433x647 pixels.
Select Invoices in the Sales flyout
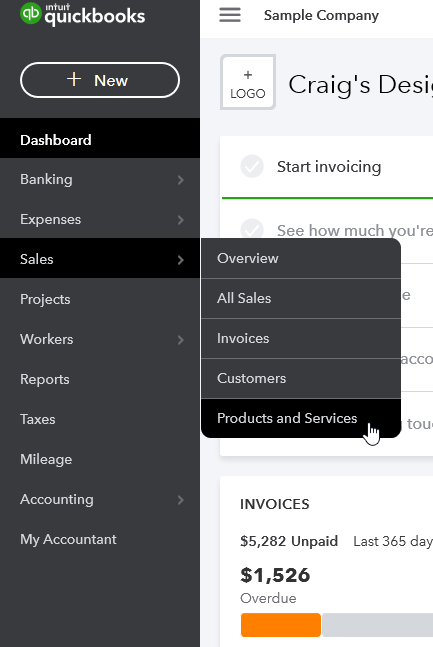(301, 338)
